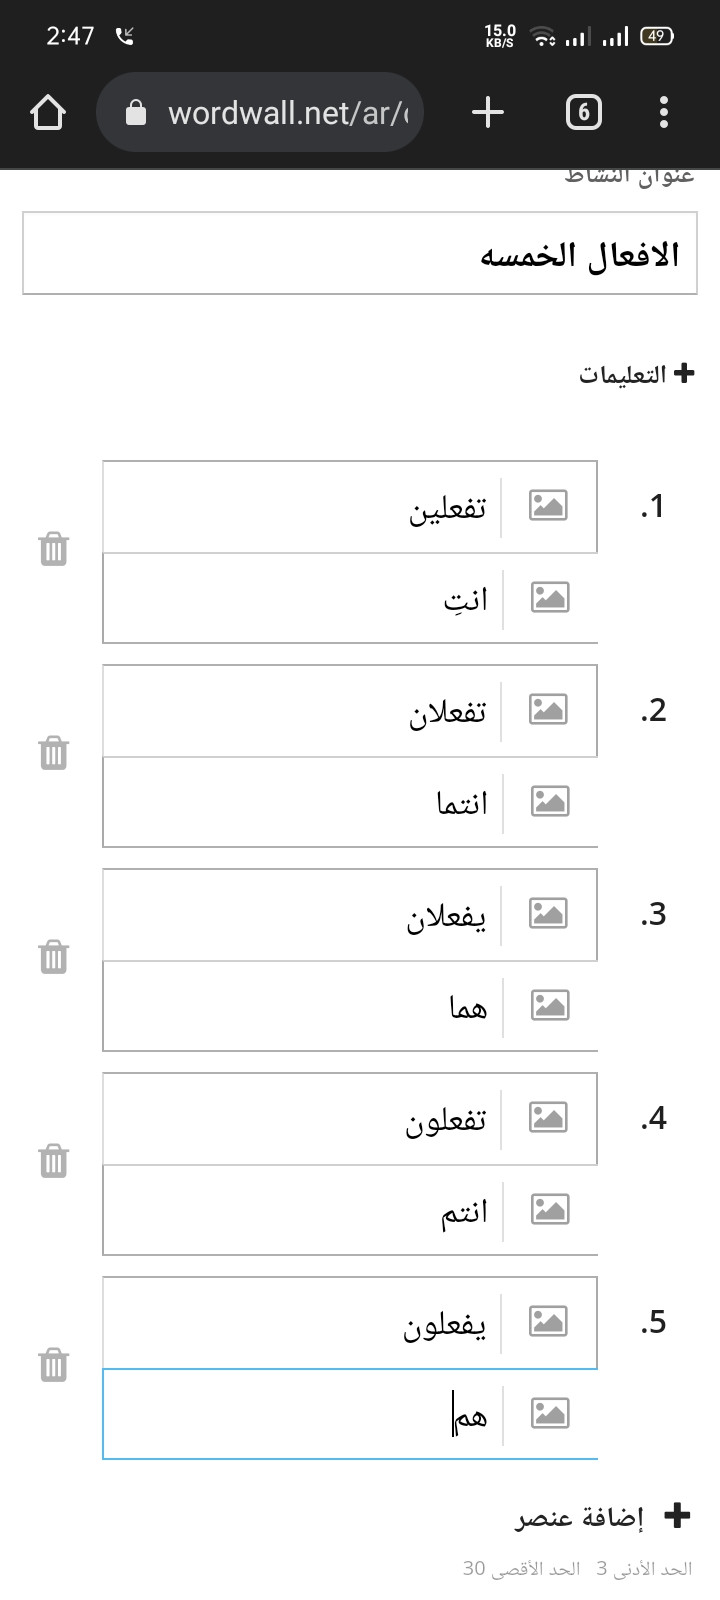Edit the activity title الافعال الخمسه

click(360, 254)
